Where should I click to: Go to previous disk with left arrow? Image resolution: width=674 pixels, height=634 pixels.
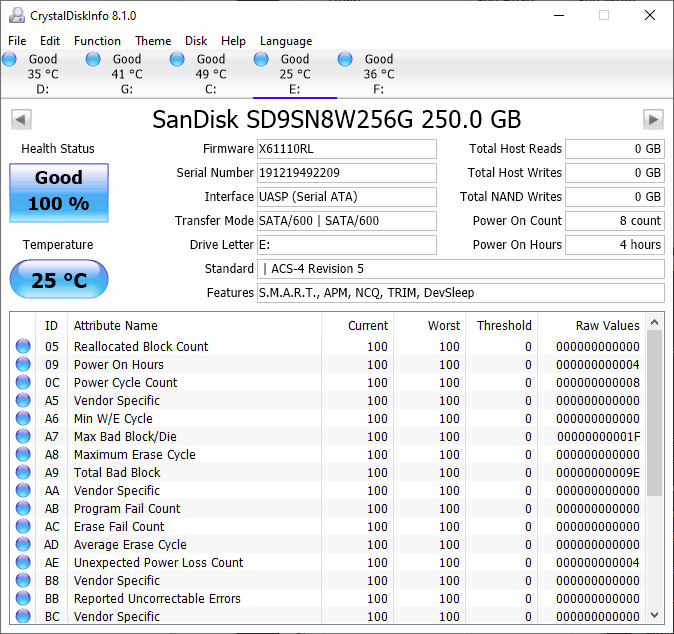21,119
